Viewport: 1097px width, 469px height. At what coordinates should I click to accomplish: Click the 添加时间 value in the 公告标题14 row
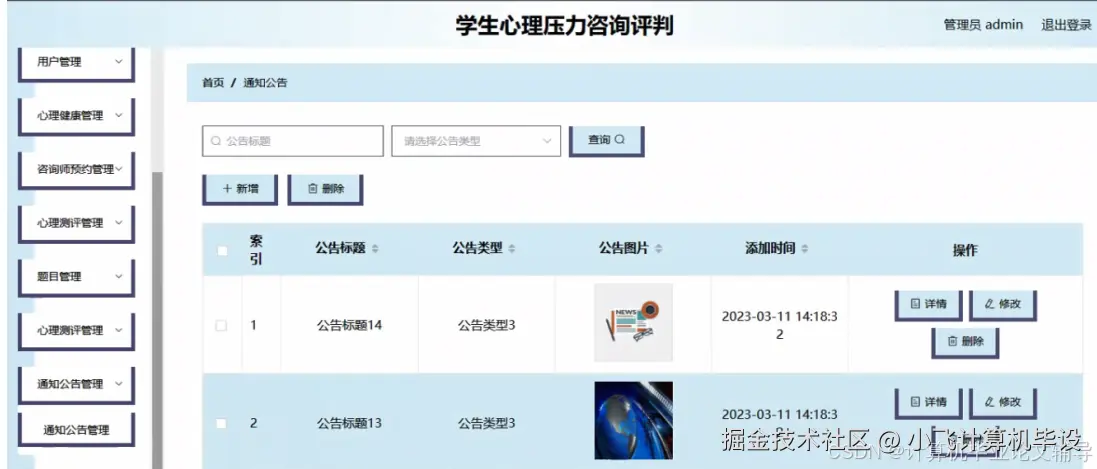(779, 326)
